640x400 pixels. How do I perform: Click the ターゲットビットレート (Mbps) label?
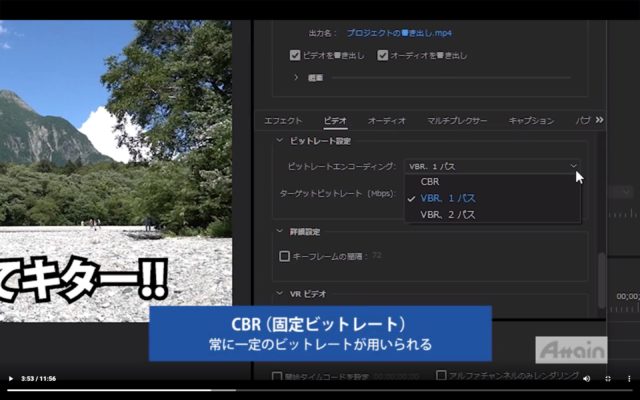(x=338, y=193)
